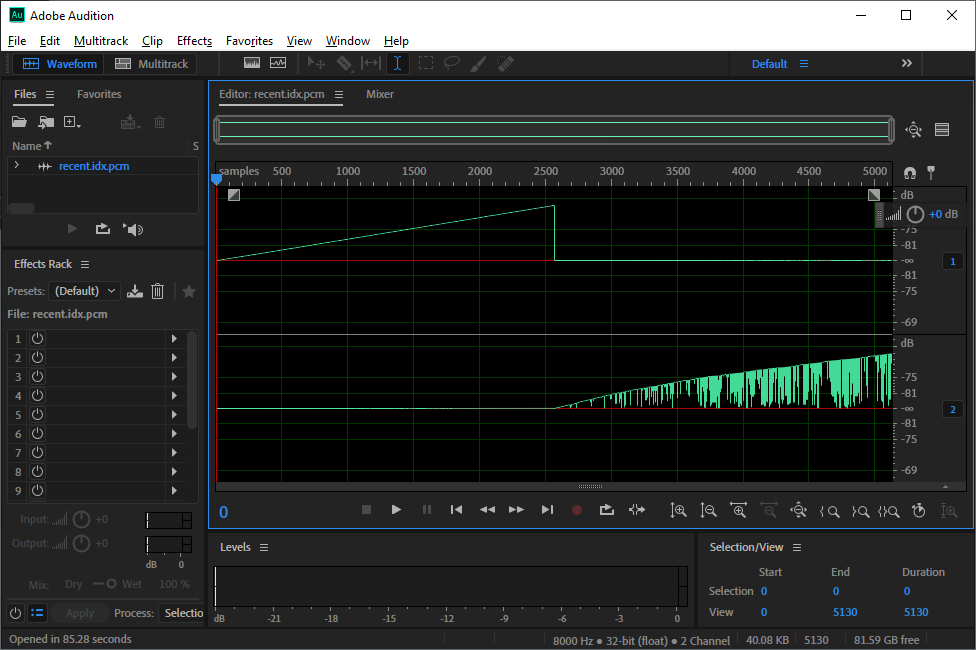Click the Waveform view button

coord(61,64)
